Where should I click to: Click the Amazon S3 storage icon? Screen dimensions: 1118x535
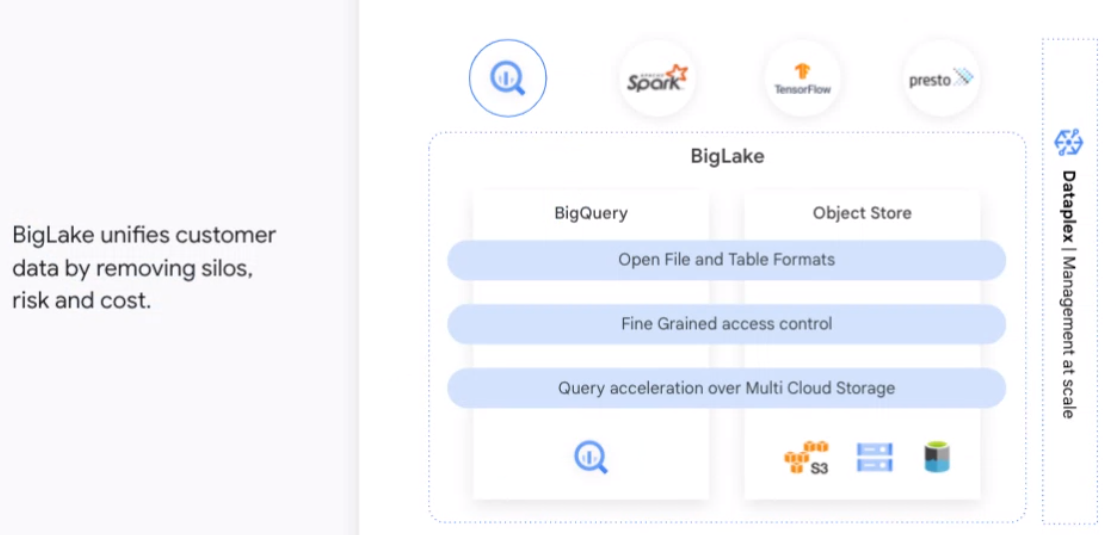pyautogui.click(x=807, y=458)
